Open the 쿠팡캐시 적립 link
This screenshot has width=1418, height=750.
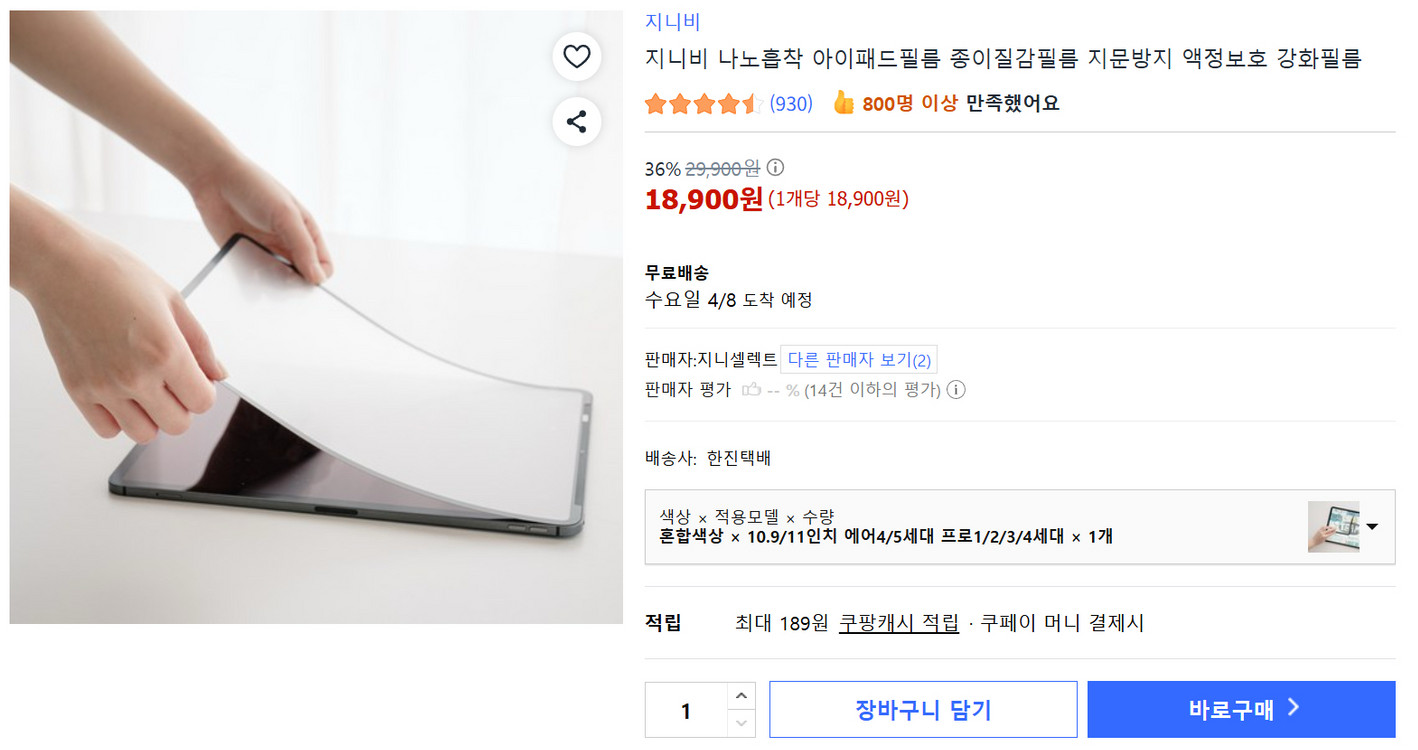coord(898,622)
